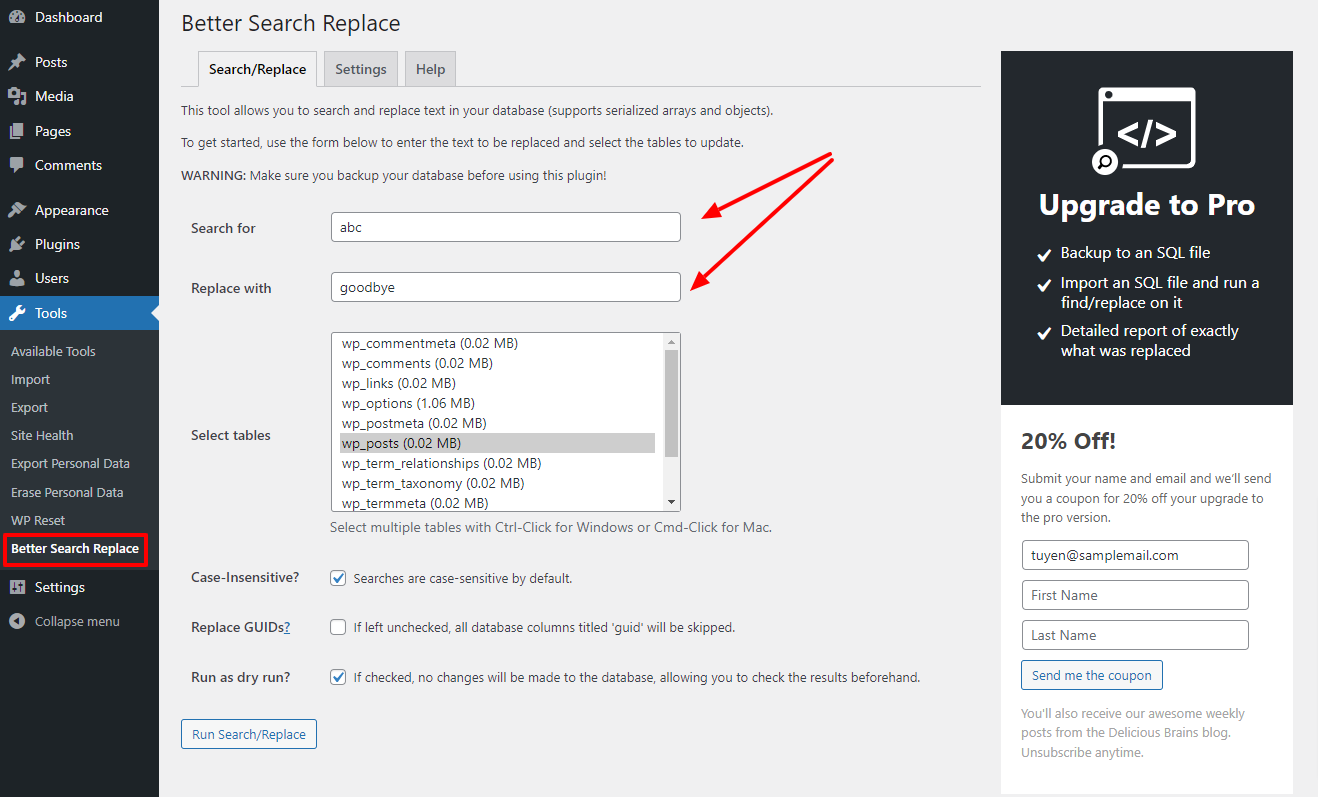This screenshot has height=797, width=1318.
Task: Open Available Tools submenu item
Action: (53, 351)
